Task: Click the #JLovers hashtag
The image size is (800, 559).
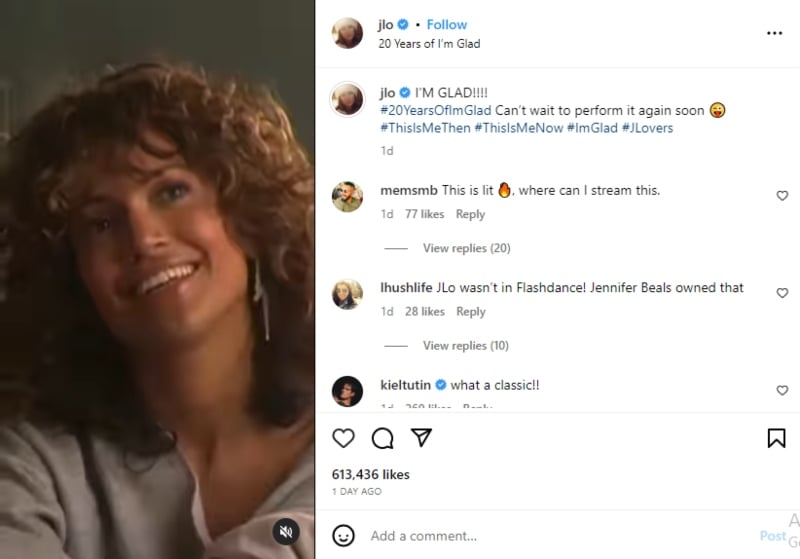Action: pos(648,128)
